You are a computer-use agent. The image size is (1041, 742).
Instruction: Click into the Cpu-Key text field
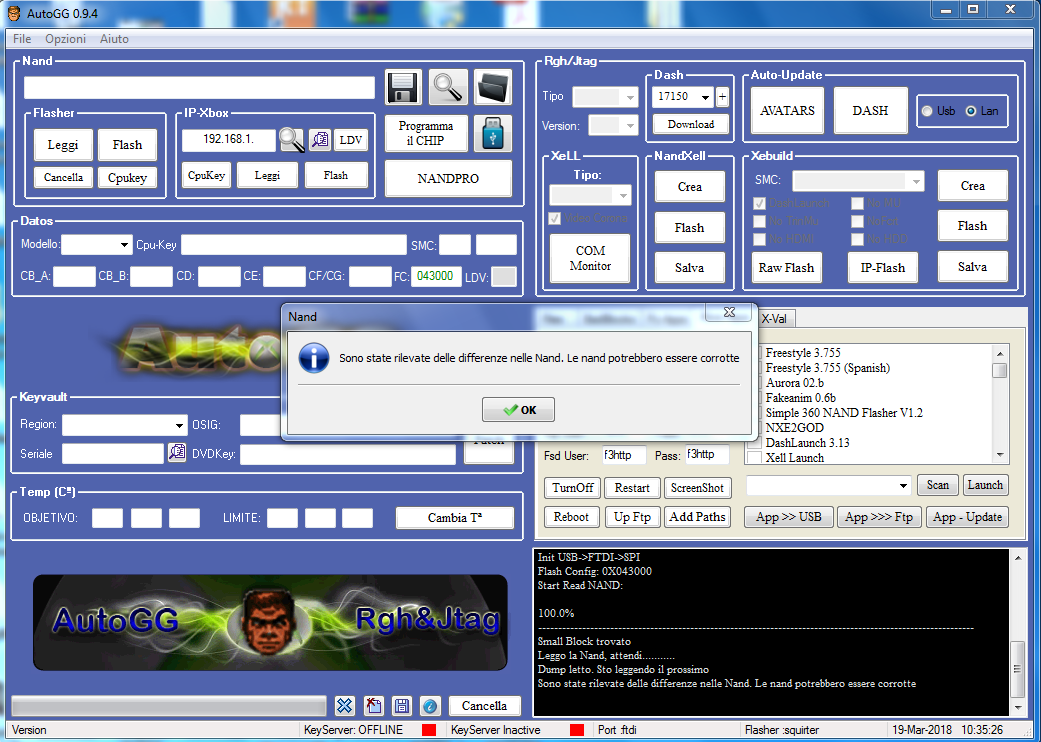[293, 245]
